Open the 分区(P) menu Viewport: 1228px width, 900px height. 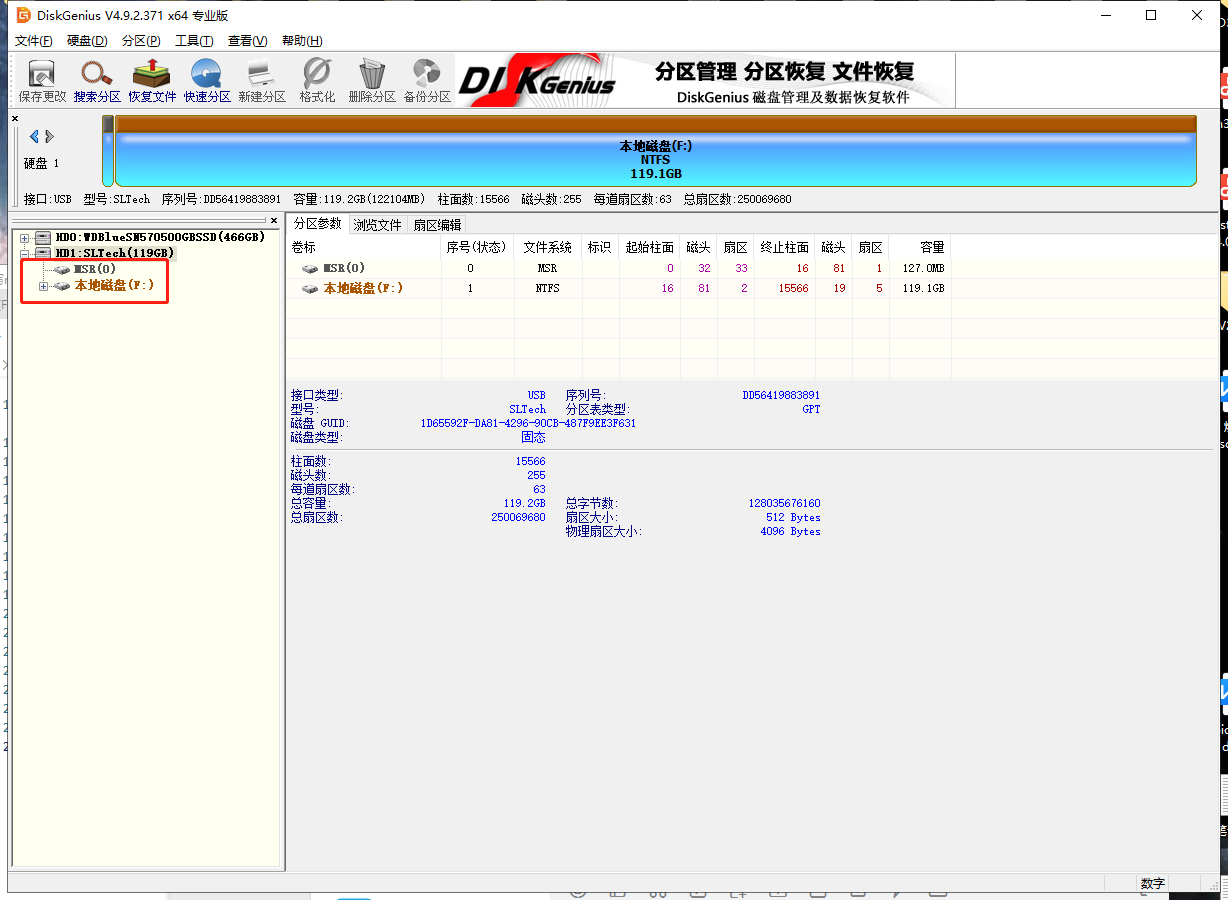[141, 41]
